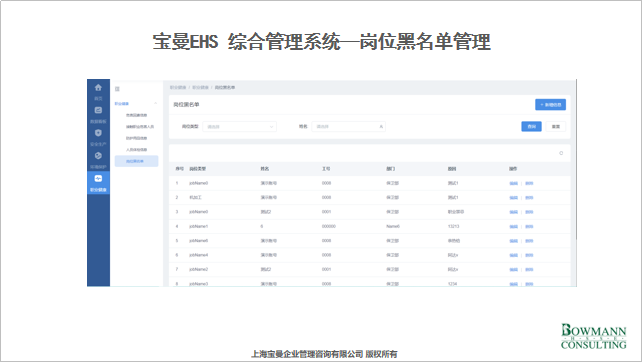Click edit link for the 机加工 row
Image resolution: width=643 pixels, height=363 pixels.
513,198
